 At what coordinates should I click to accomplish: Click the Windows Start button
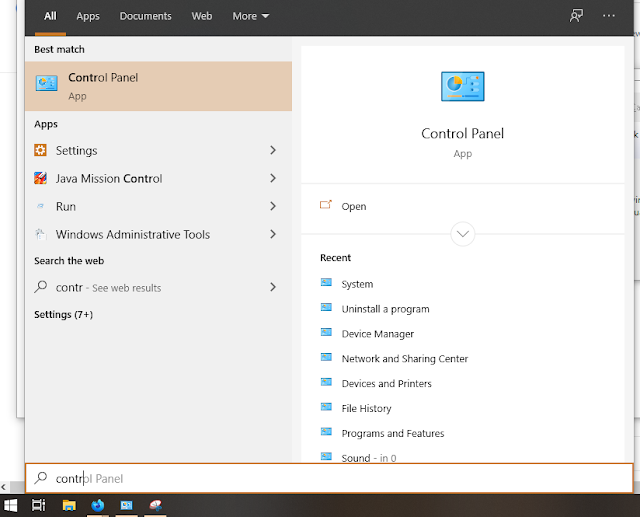coord(10,506)
